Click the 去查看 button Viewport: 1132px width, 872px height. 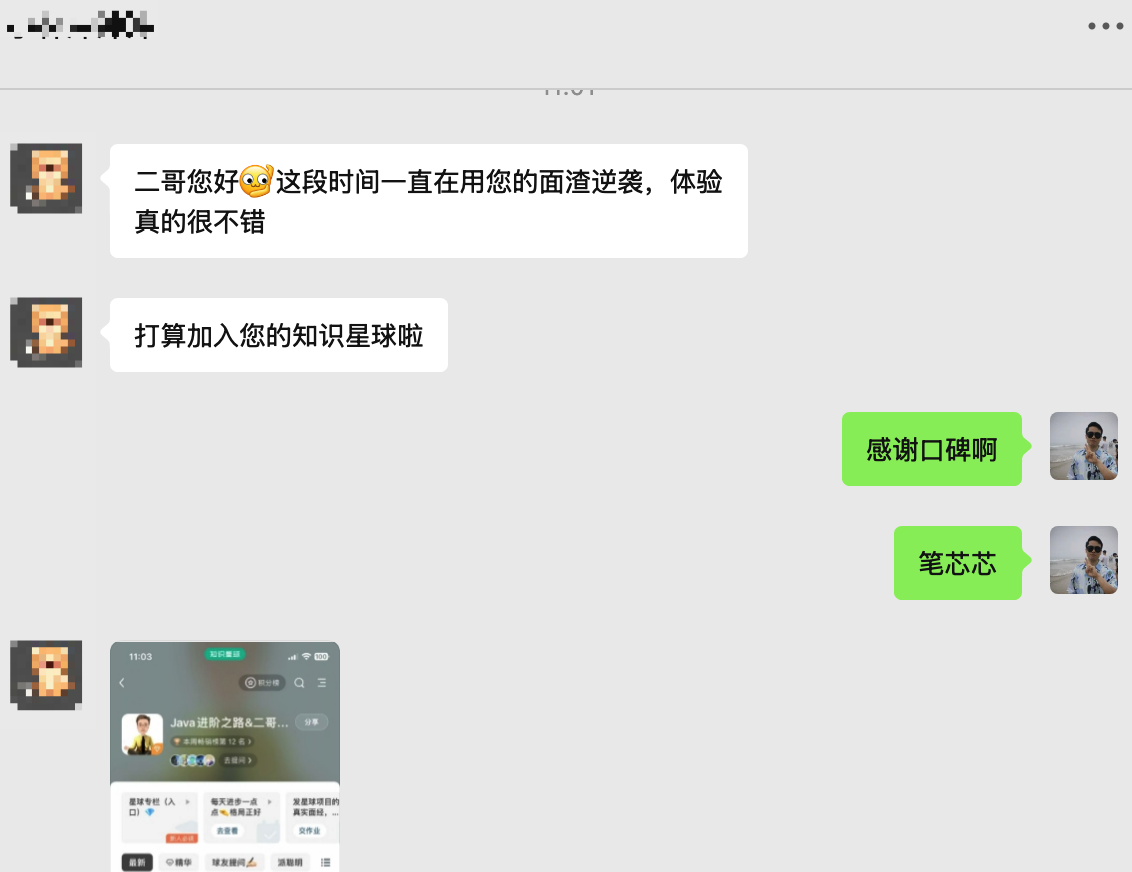coord(227,830)
